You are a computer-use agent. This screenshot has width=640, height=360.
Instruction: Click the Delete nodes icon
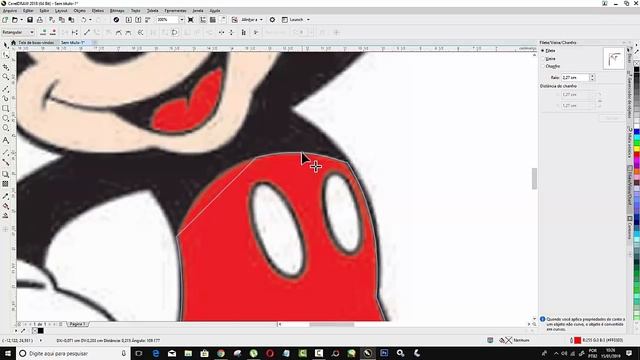click(53, 32)
